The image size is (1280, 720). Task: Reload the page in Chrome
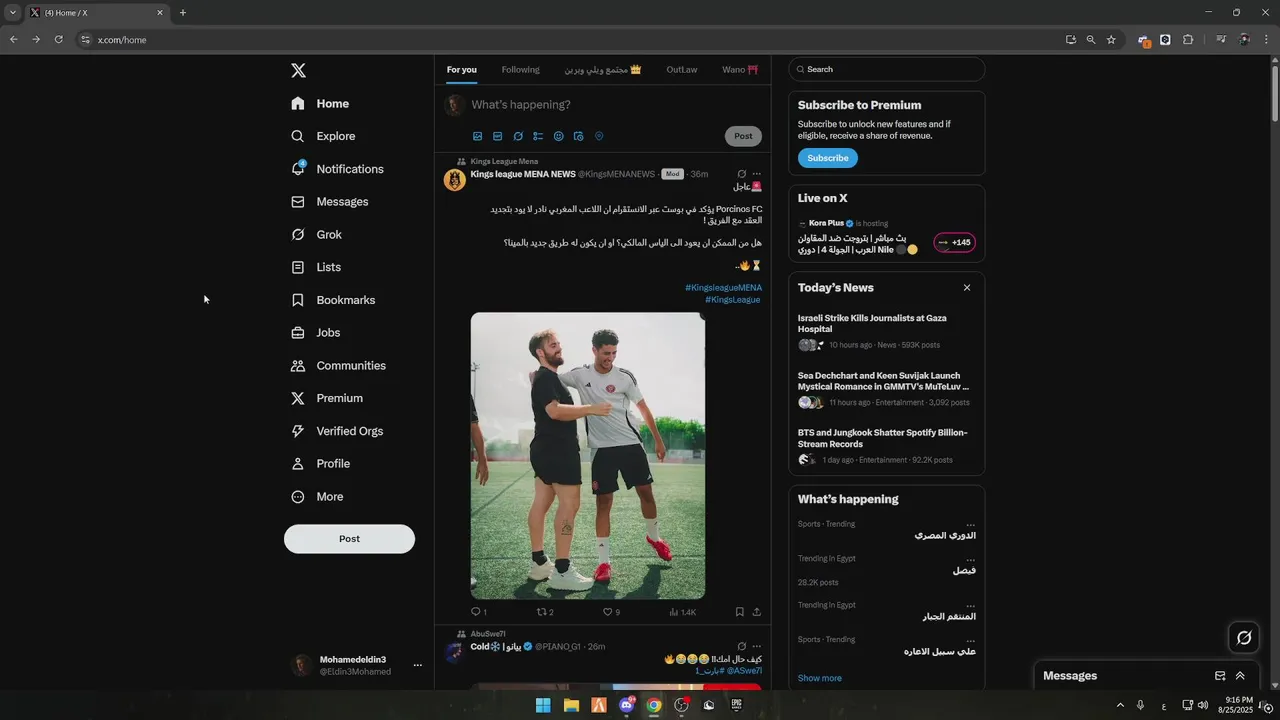point(58,40)
